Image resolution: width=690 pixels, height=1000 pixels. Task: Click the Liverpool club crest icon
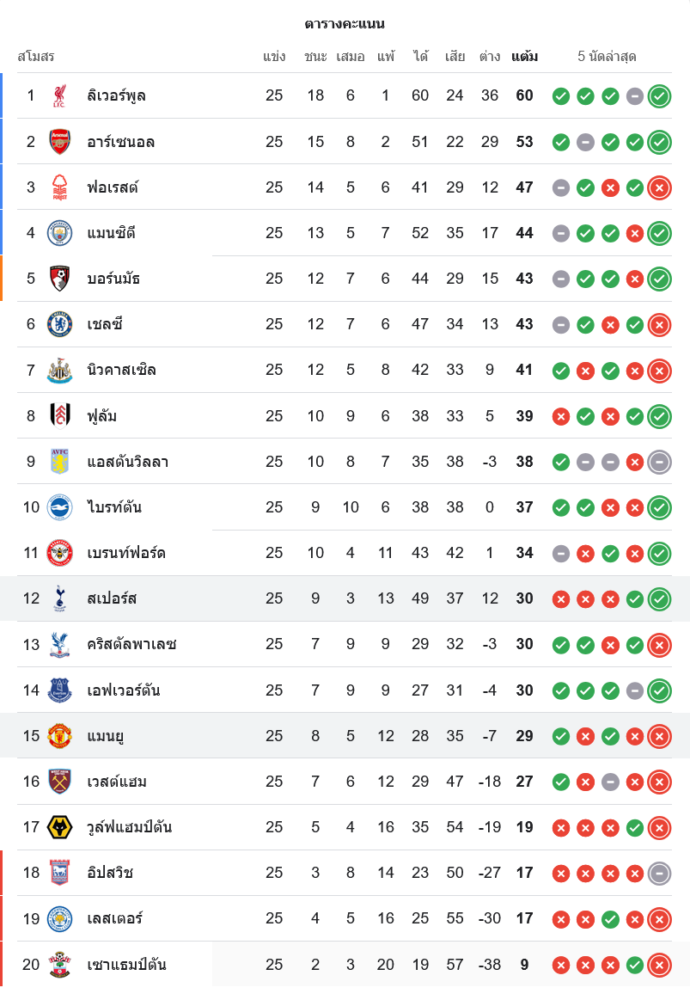60,96
